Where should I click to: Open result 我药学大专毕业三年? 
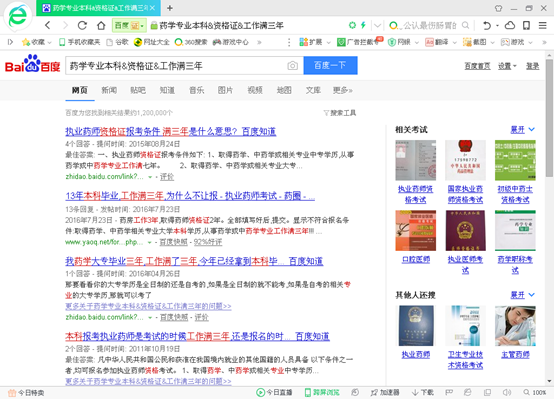pyautogui.click(x=194, y=261)
